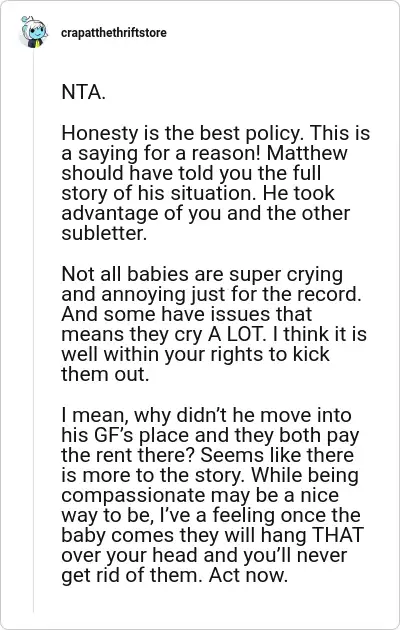Screen dimensions: 400x630
Task: Collapse the comment using the vertical thread line
Action: pos(33,329)
